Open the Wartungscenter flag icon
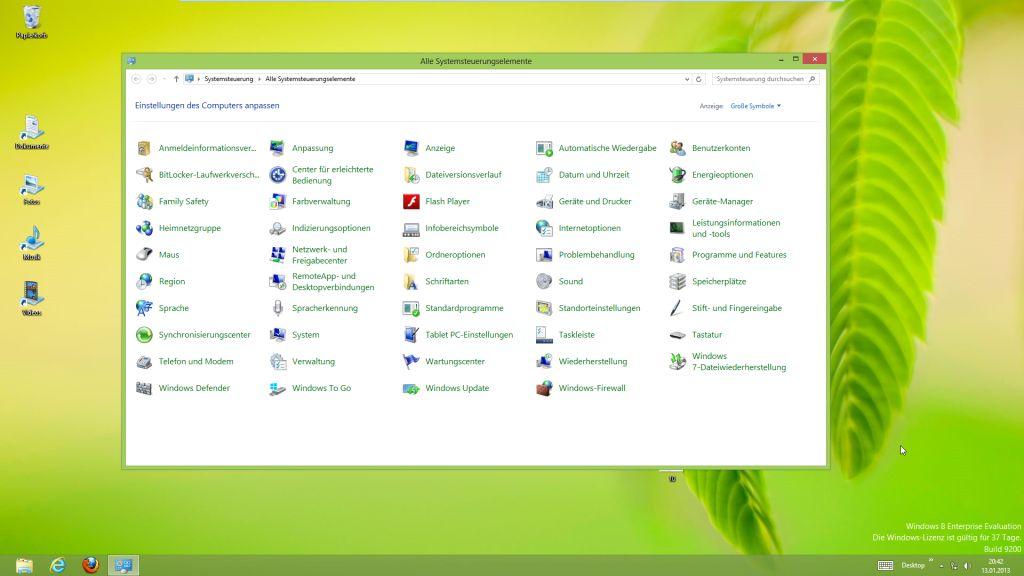Image resolution: width=1024 pixels, height=576 pixels. coord(411,362)
